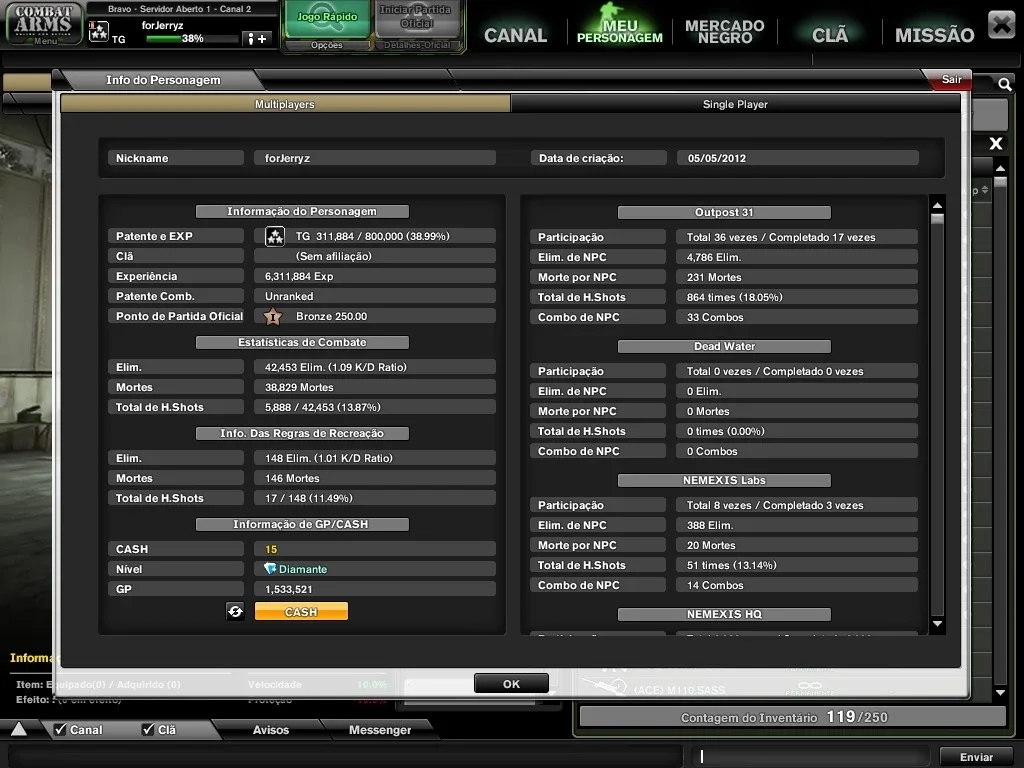The height and width of the screenshot is (768, 1024).
Task: Click the Nickname value forJerryz
Action: tap(375, 158)
